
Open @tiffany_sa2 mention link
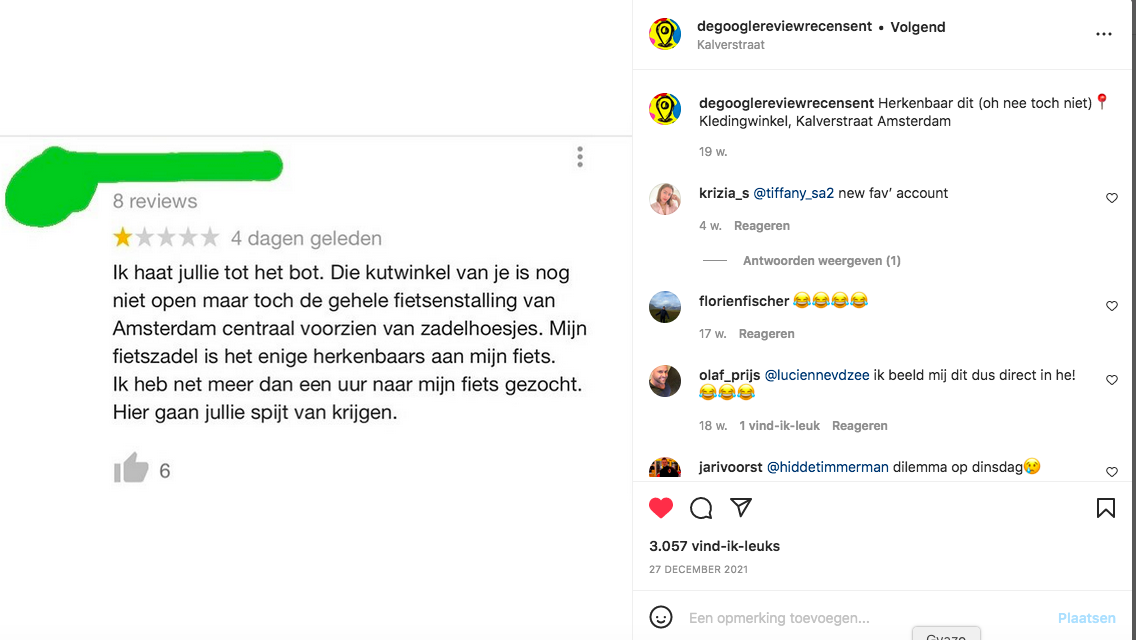(793, 194)
